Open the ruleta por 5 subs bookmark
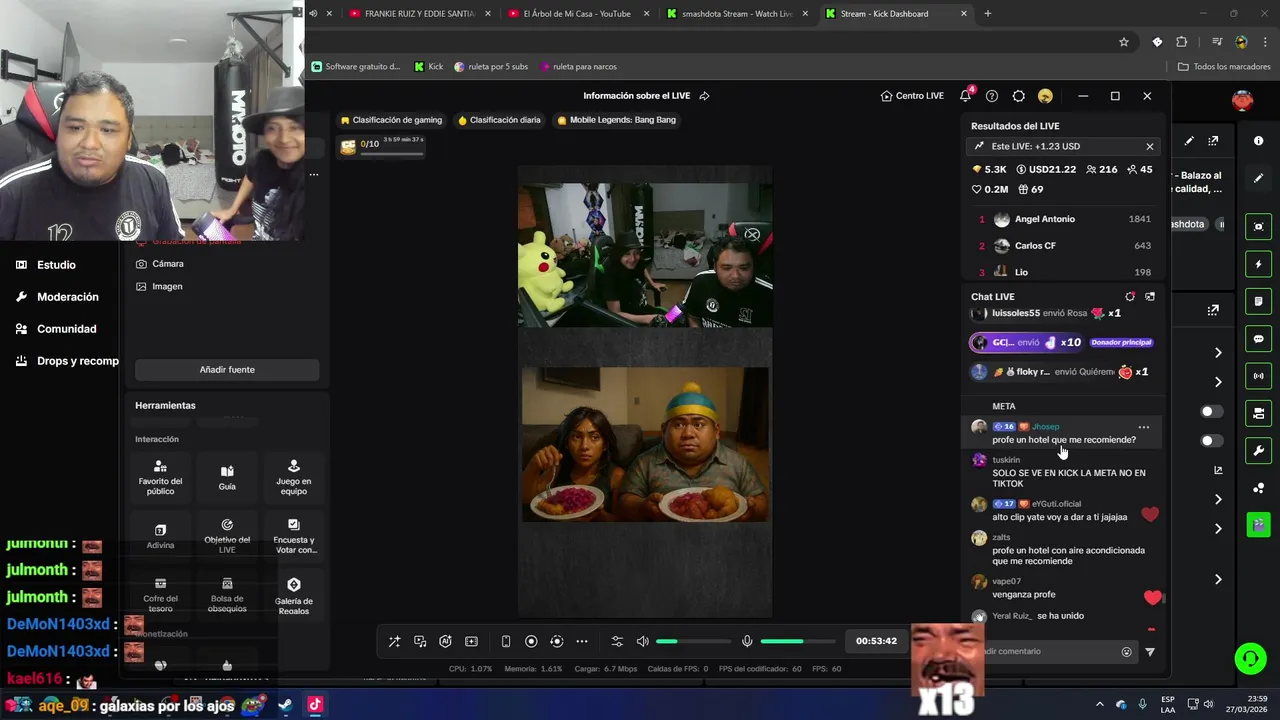This screenshot has width=1280, height=720. tap(491, 67)
